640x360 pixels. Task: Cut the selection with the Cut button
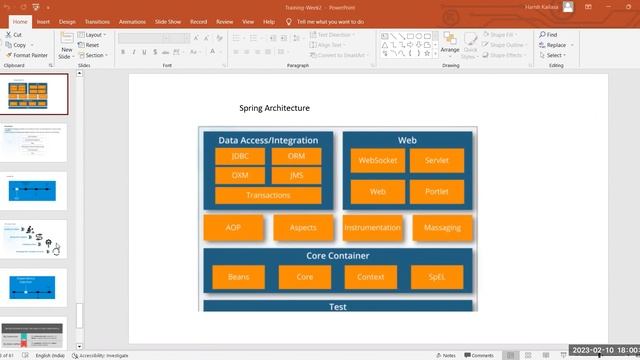(13, 35)
